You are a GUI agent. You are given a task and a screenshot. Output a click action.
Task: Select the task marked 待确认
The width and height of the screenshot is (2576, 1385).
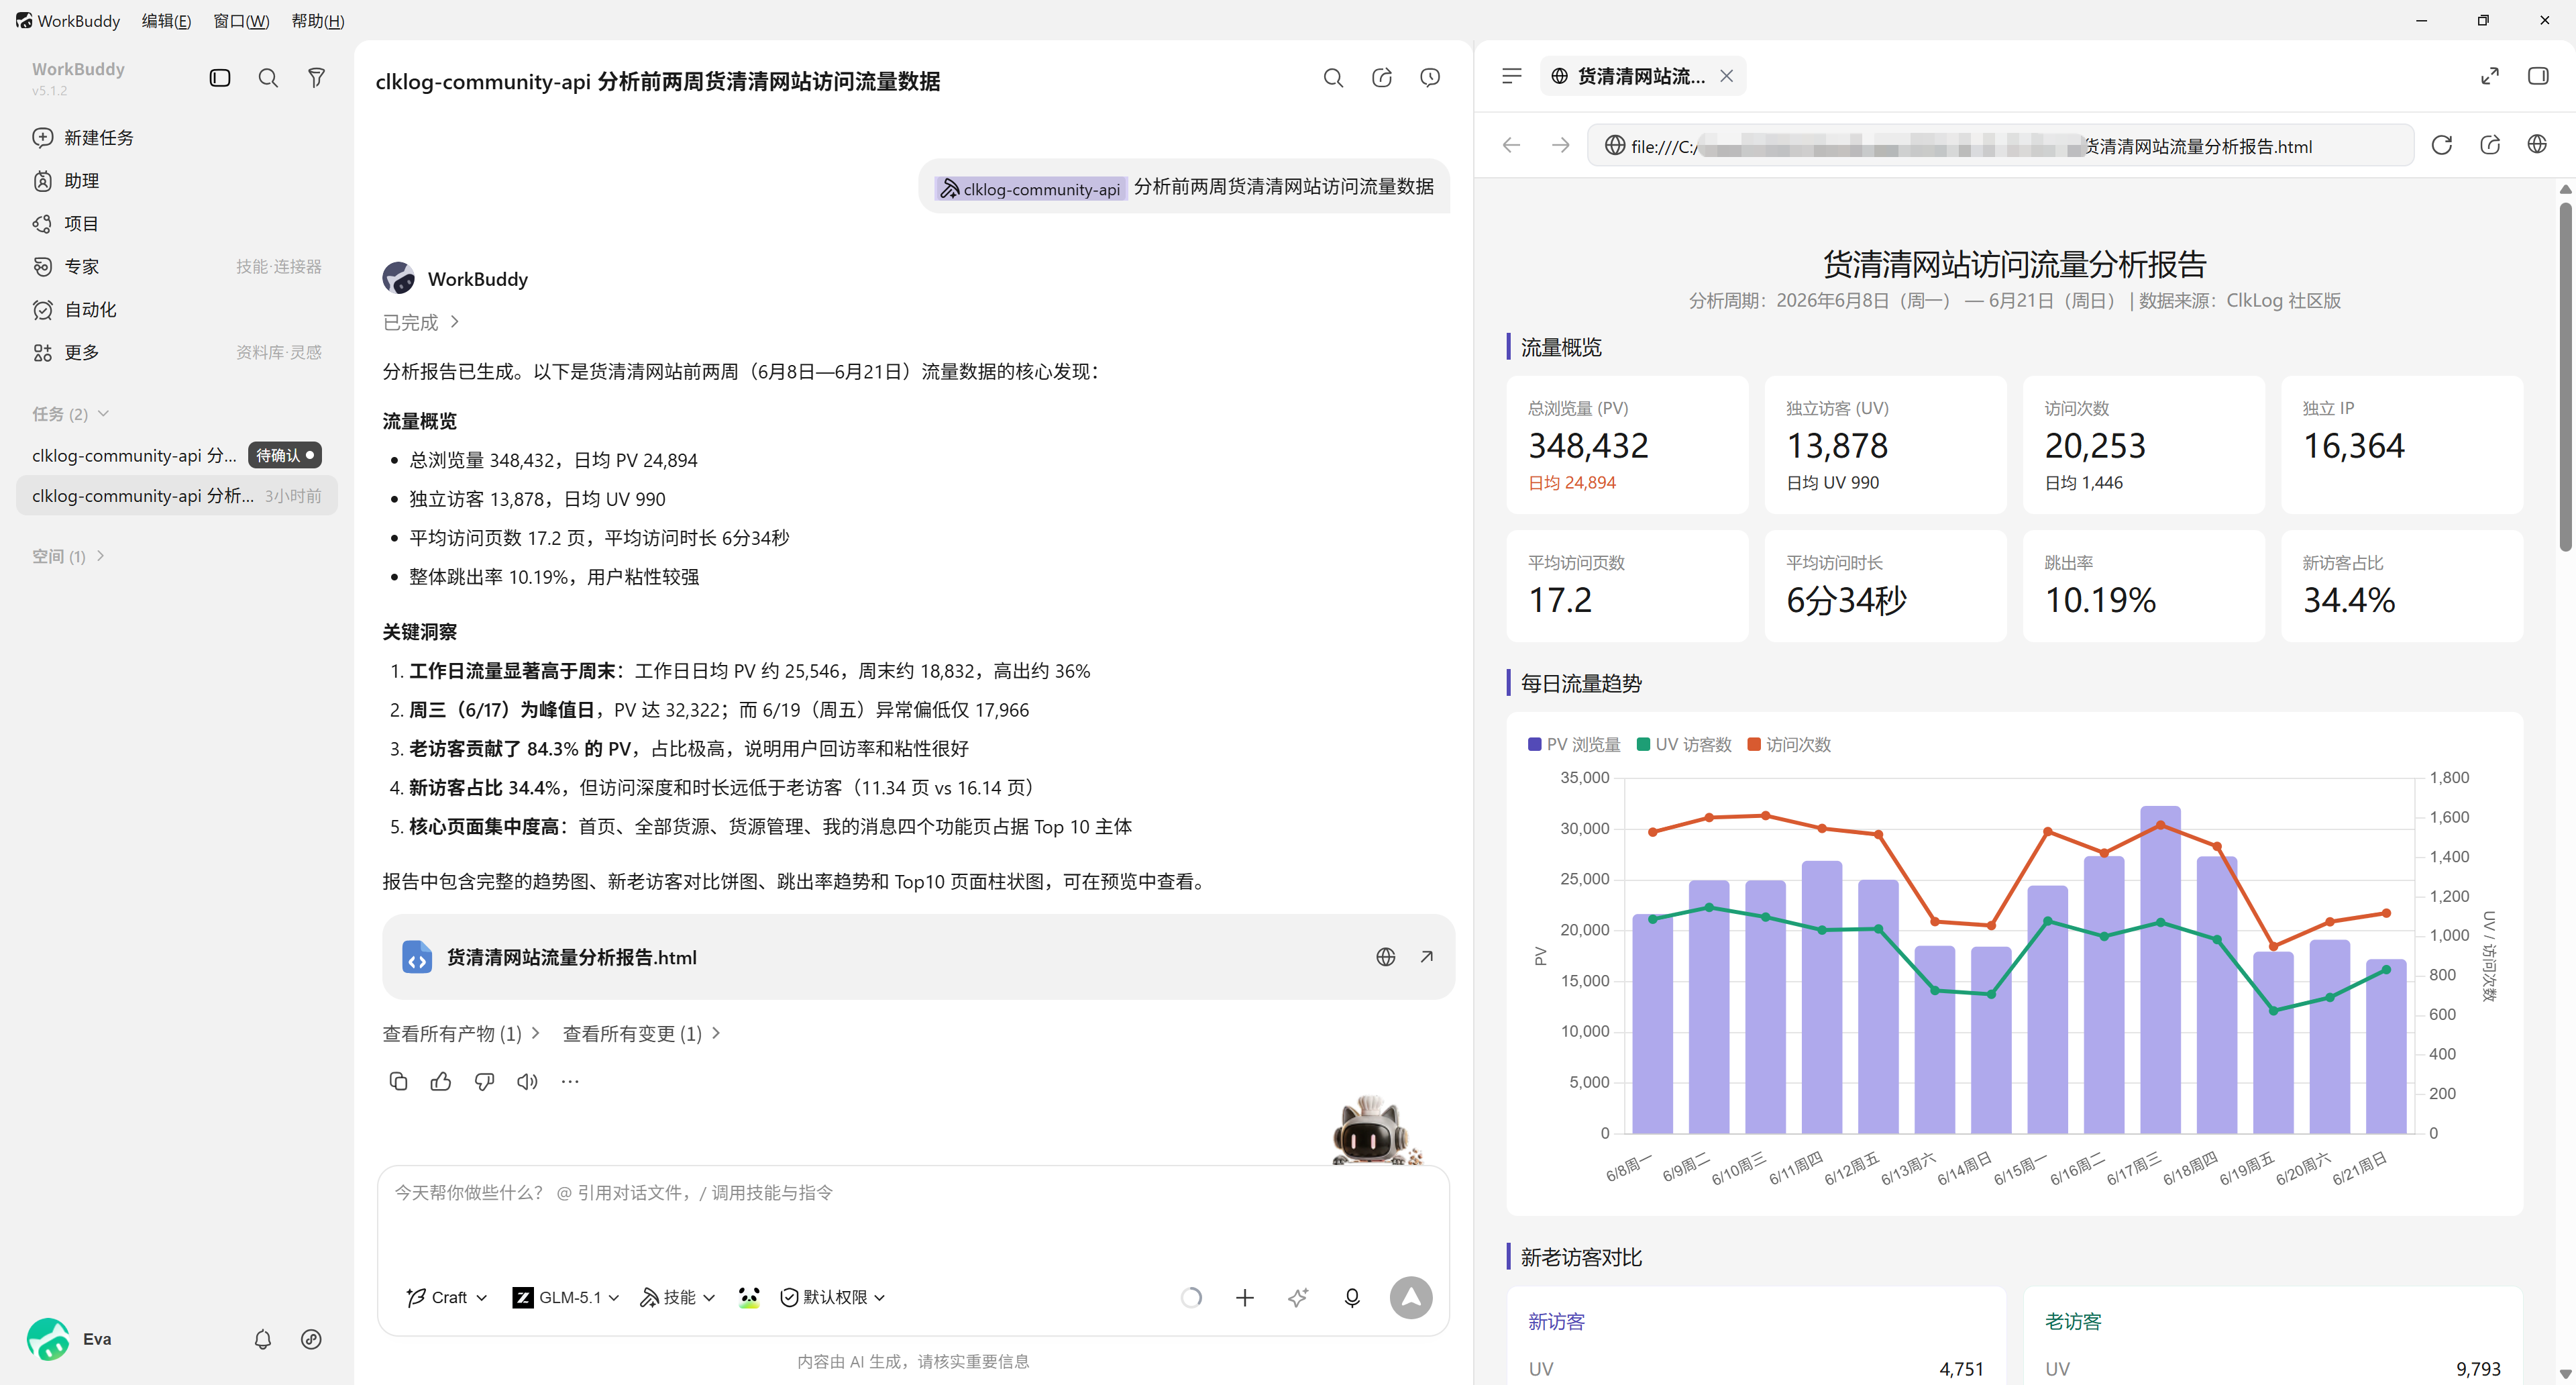(177, 455)
